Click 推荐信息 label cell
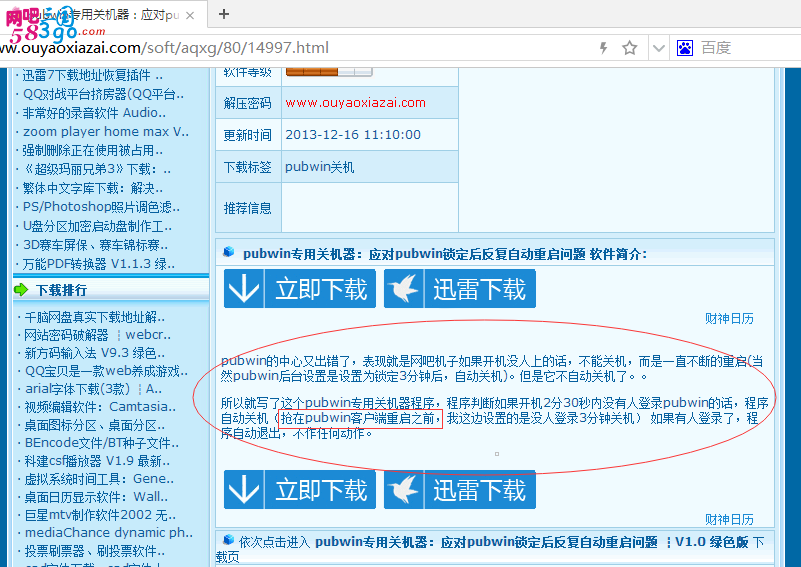Screen dimensions: 801x567 pos(248,208)
